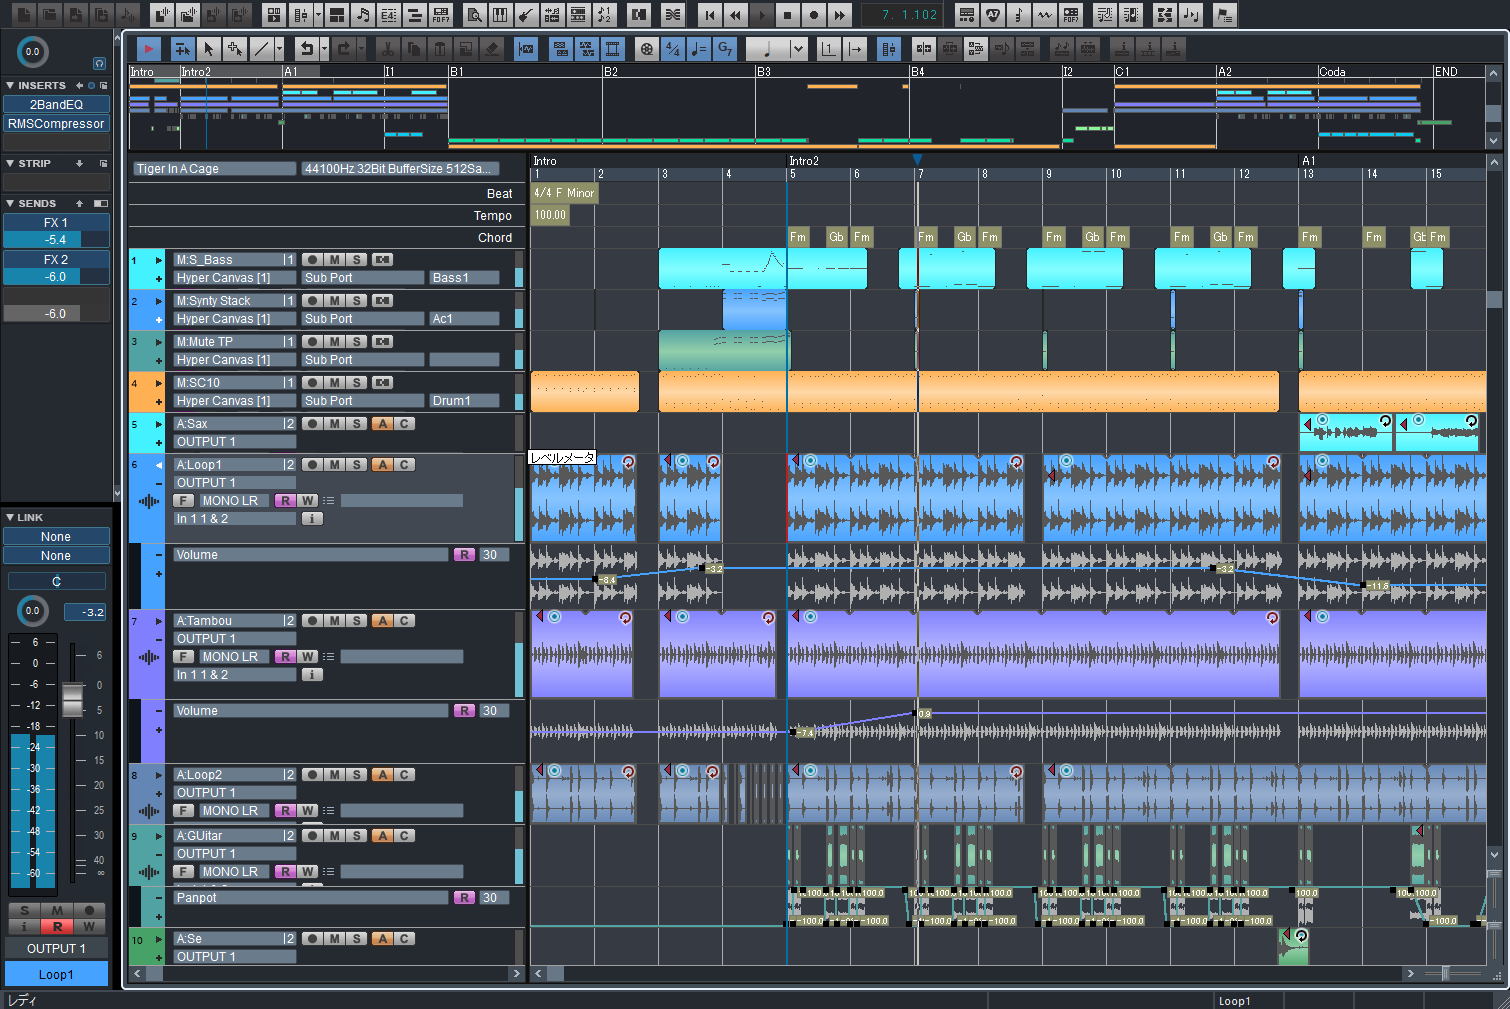Solo the A:Sax track
1510x1009 pixels.
coord(356,424)
